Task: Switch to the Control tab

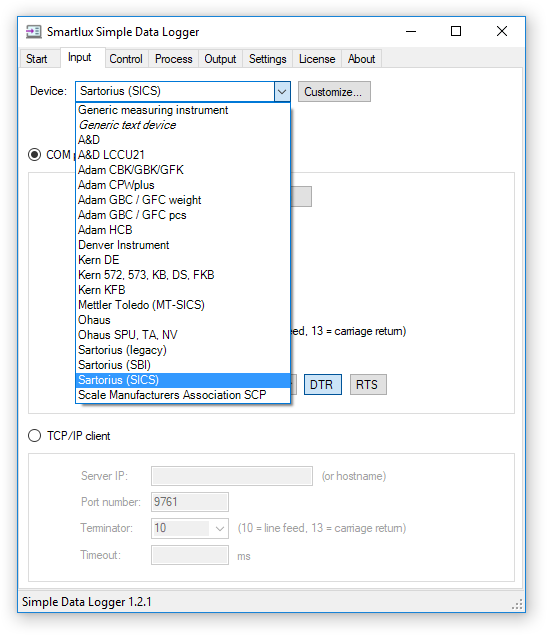Action: click(126, 59)
